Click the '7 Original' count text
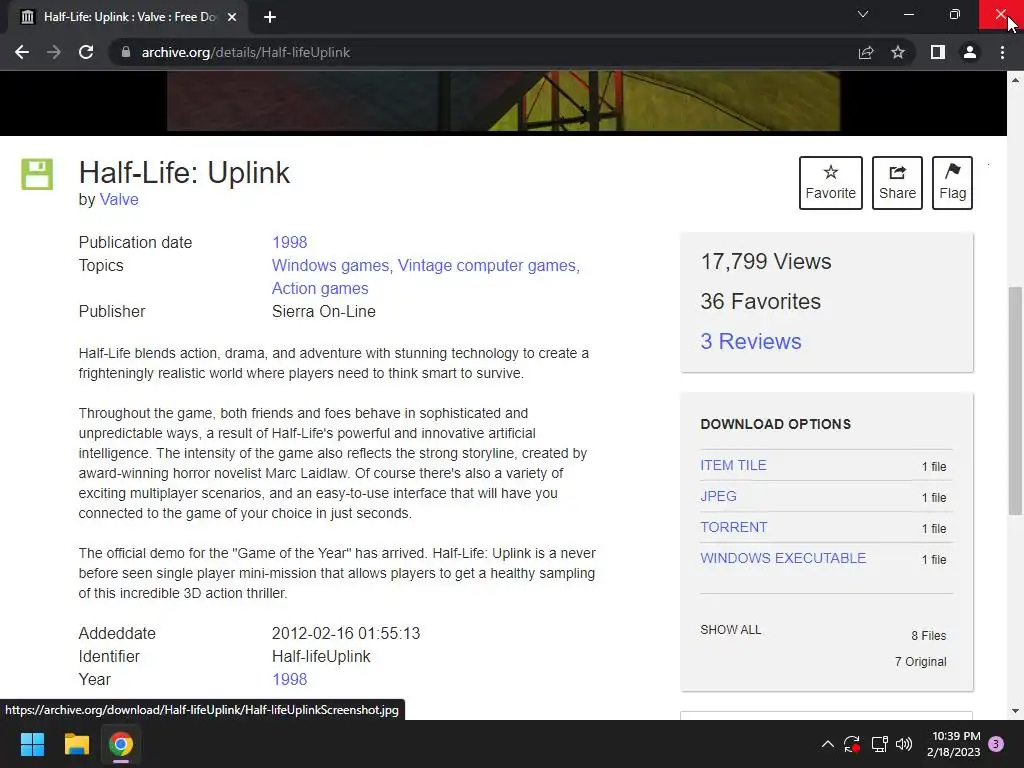1024x768 pixels. point(920,662)
